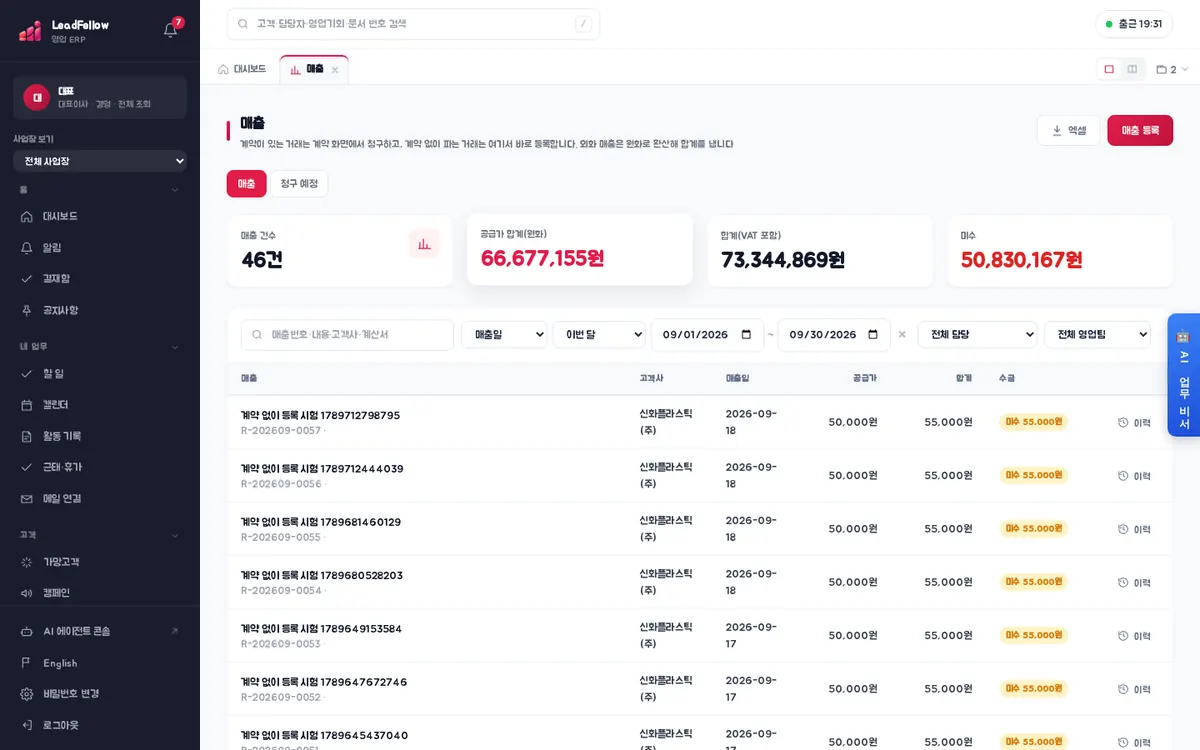Image resolution: width=1200 pixels, height=750 pixels.
Task: Click the 할 일 check icon in sidebar
Action: point(27,373)
